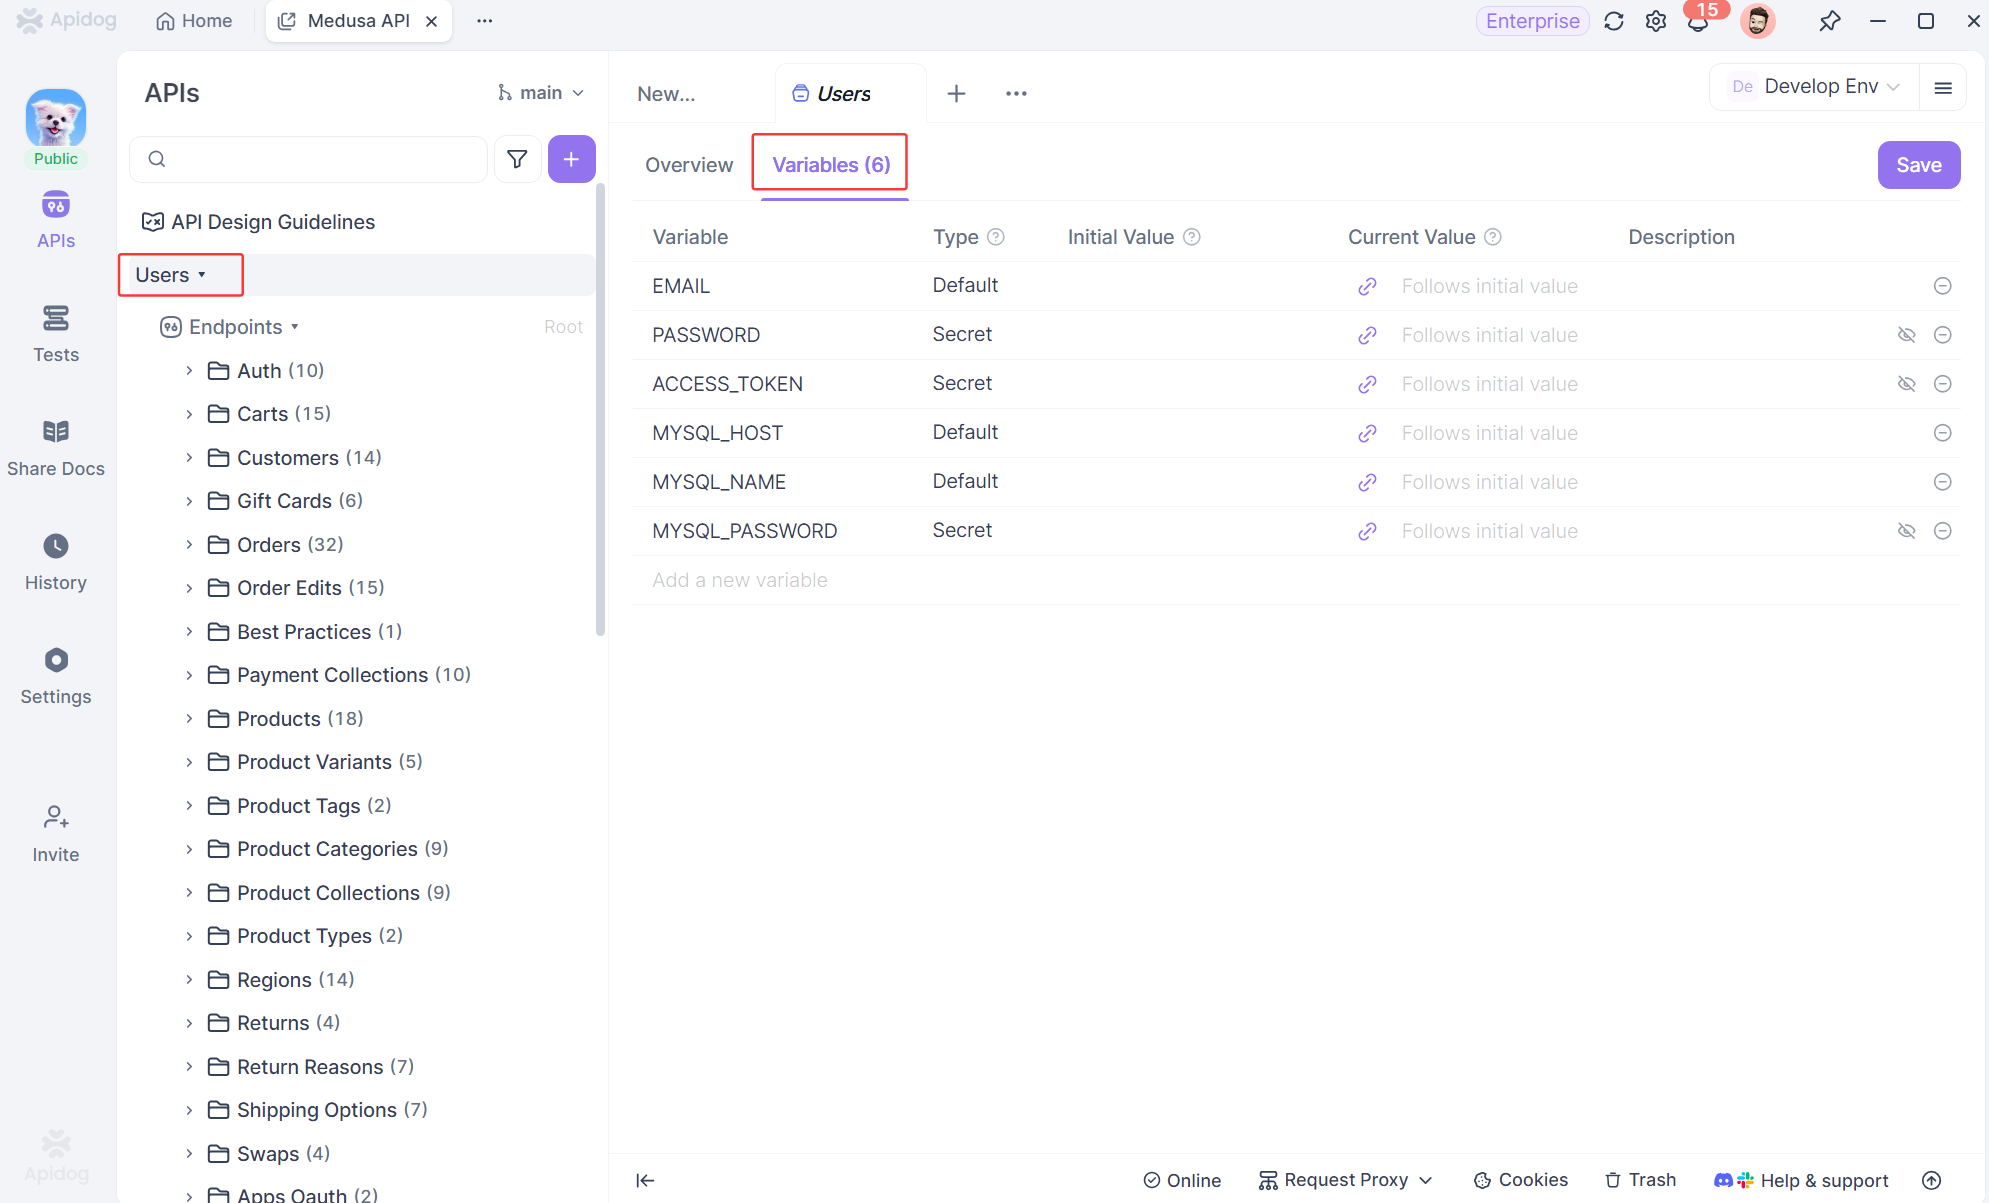This screenshot has height=1203, width=1989.
Task: Expand the Customers folder
Action: (189, 458)
